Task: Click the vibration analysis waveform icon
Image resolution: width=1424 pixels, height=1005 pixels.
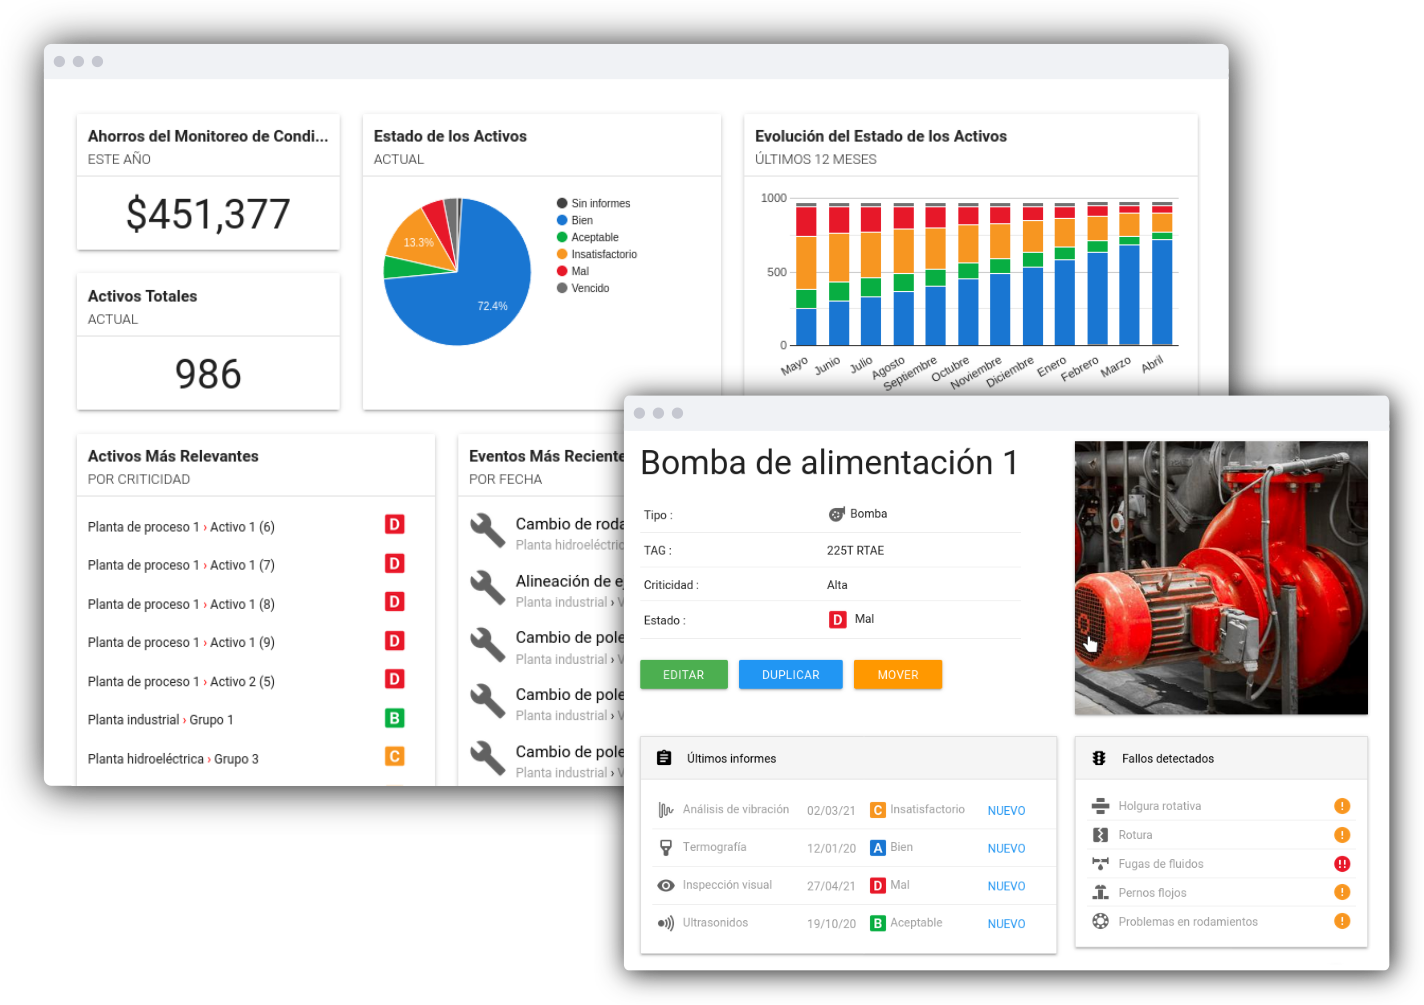Action: 665,810
